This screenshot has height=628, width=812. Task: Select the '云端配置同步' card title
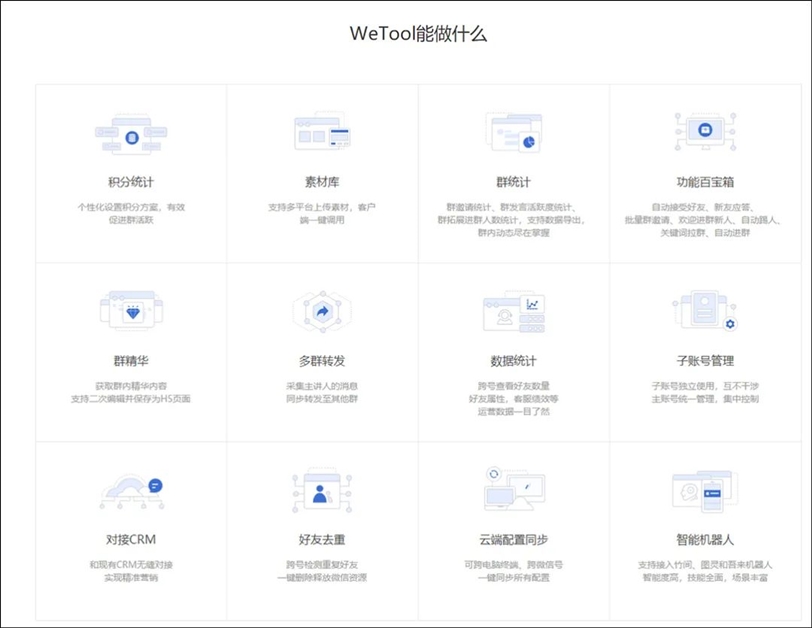514,539
